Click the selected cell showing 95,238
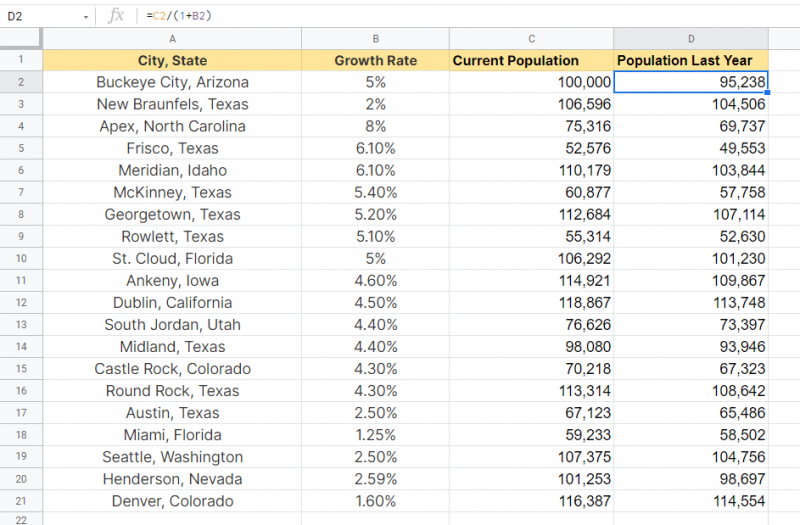800x525 pixels. pyautogui.click(x=691, y=82)
